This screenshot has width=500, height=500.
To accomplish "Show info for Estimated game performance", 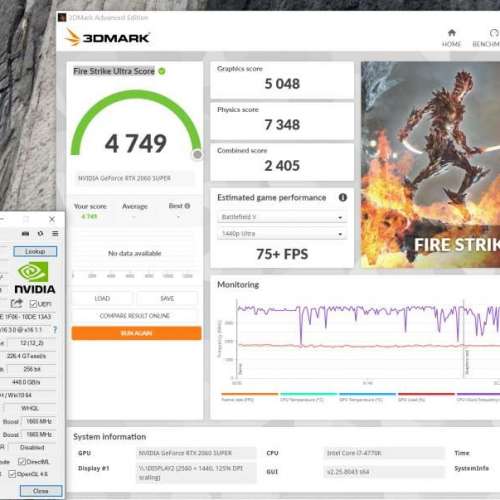I will [343, 197].
